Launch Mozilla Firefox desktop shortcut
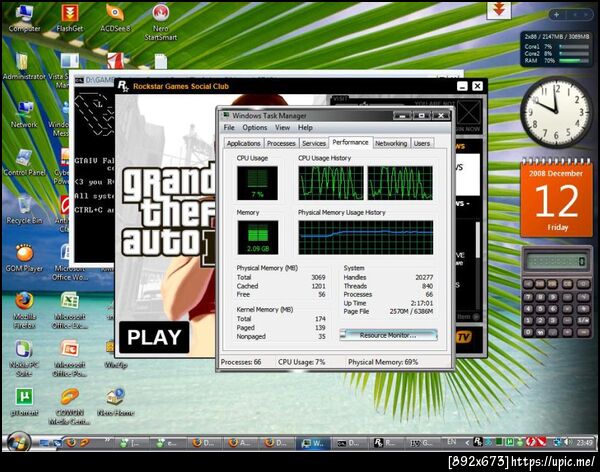 pyautogui.click(x=24, y=310)
